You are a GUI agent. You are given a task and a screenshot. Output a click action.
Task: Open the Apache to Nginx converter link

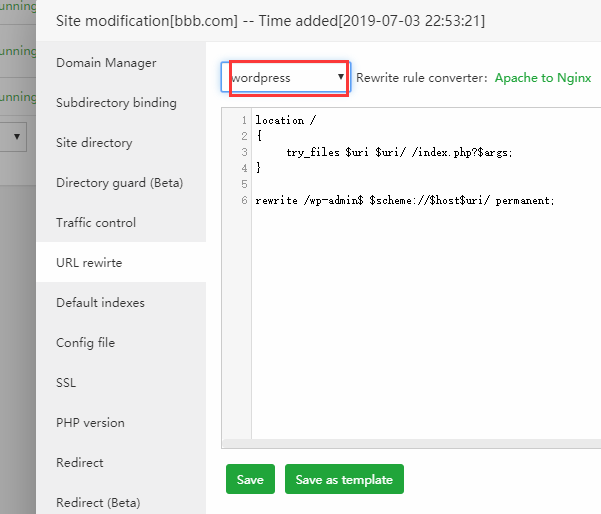543,78
